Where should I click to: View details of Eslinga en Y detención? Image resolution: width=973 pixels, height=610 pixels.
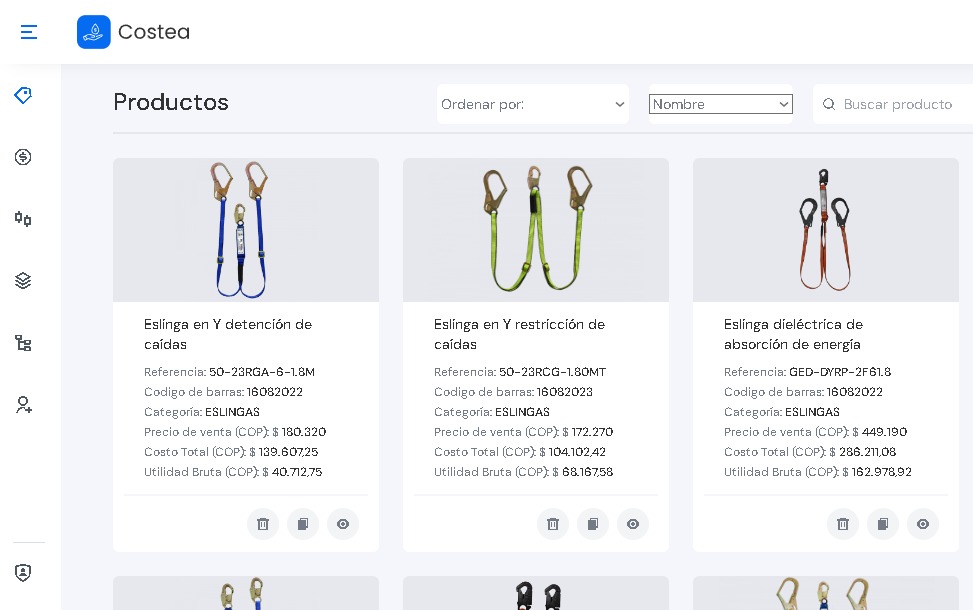(343, 524)
